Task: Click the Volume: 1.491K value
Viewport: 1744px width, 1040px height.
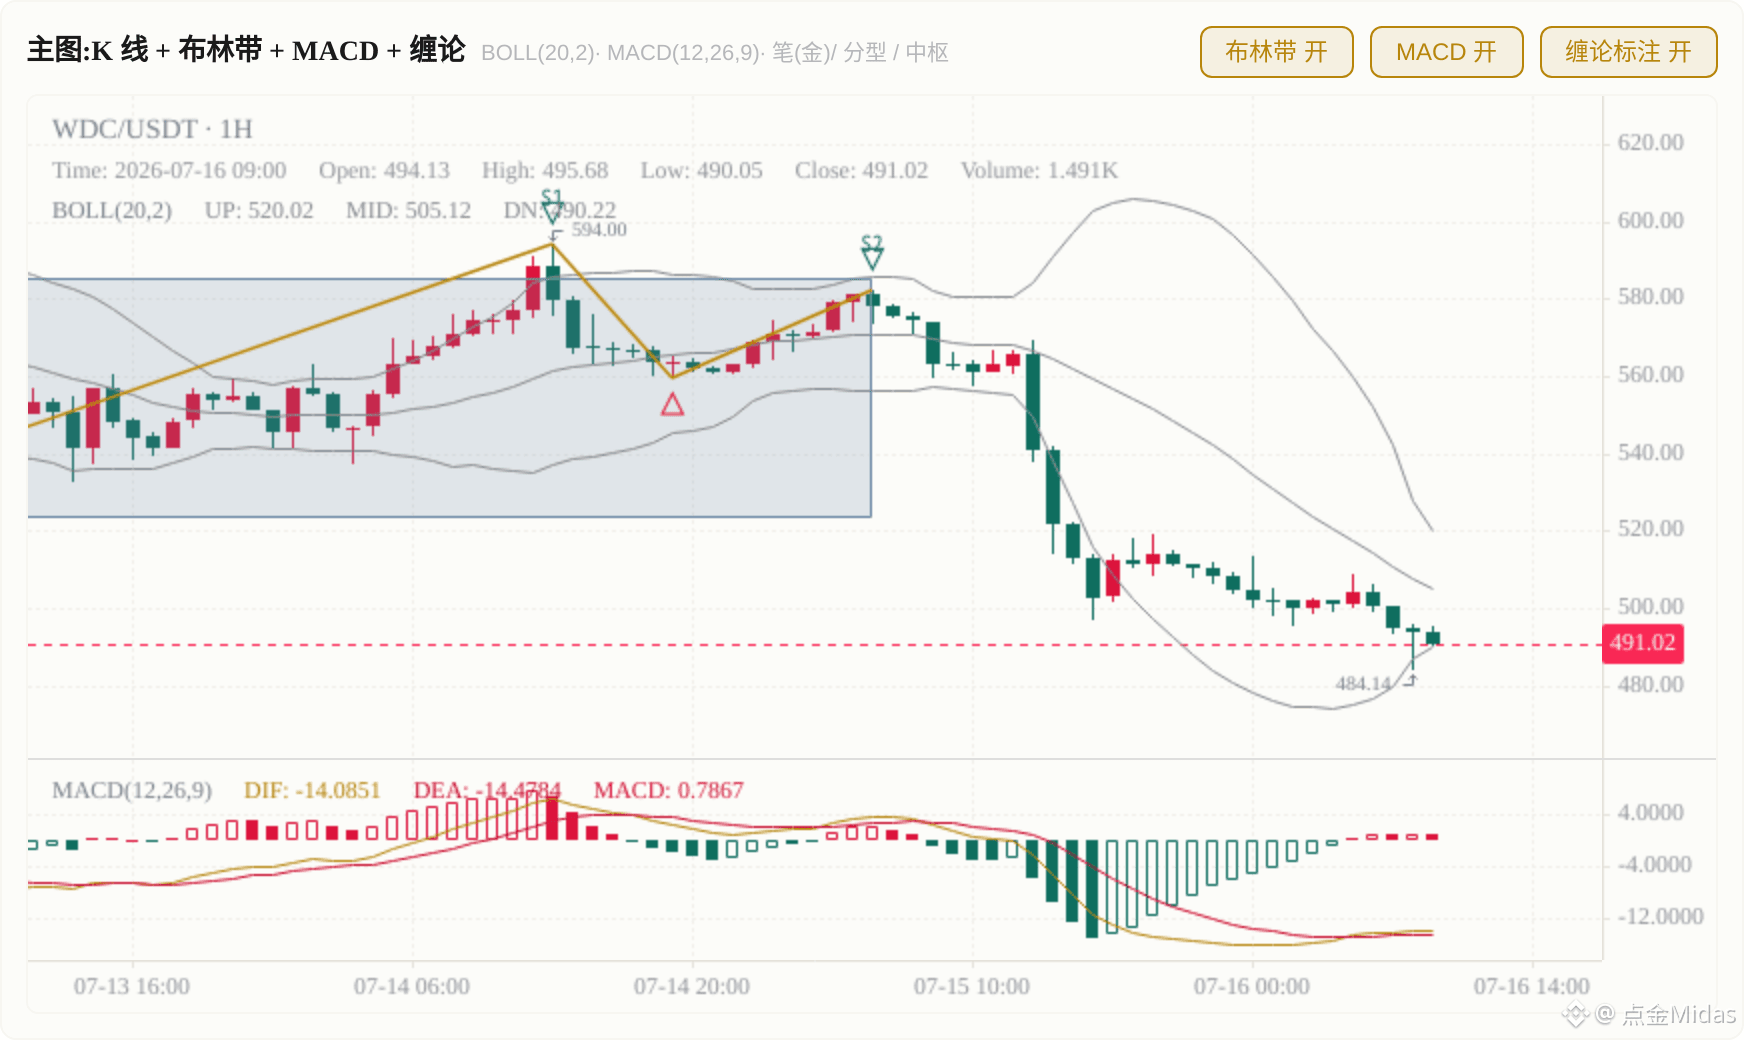Action: (x=1039, y=171)
